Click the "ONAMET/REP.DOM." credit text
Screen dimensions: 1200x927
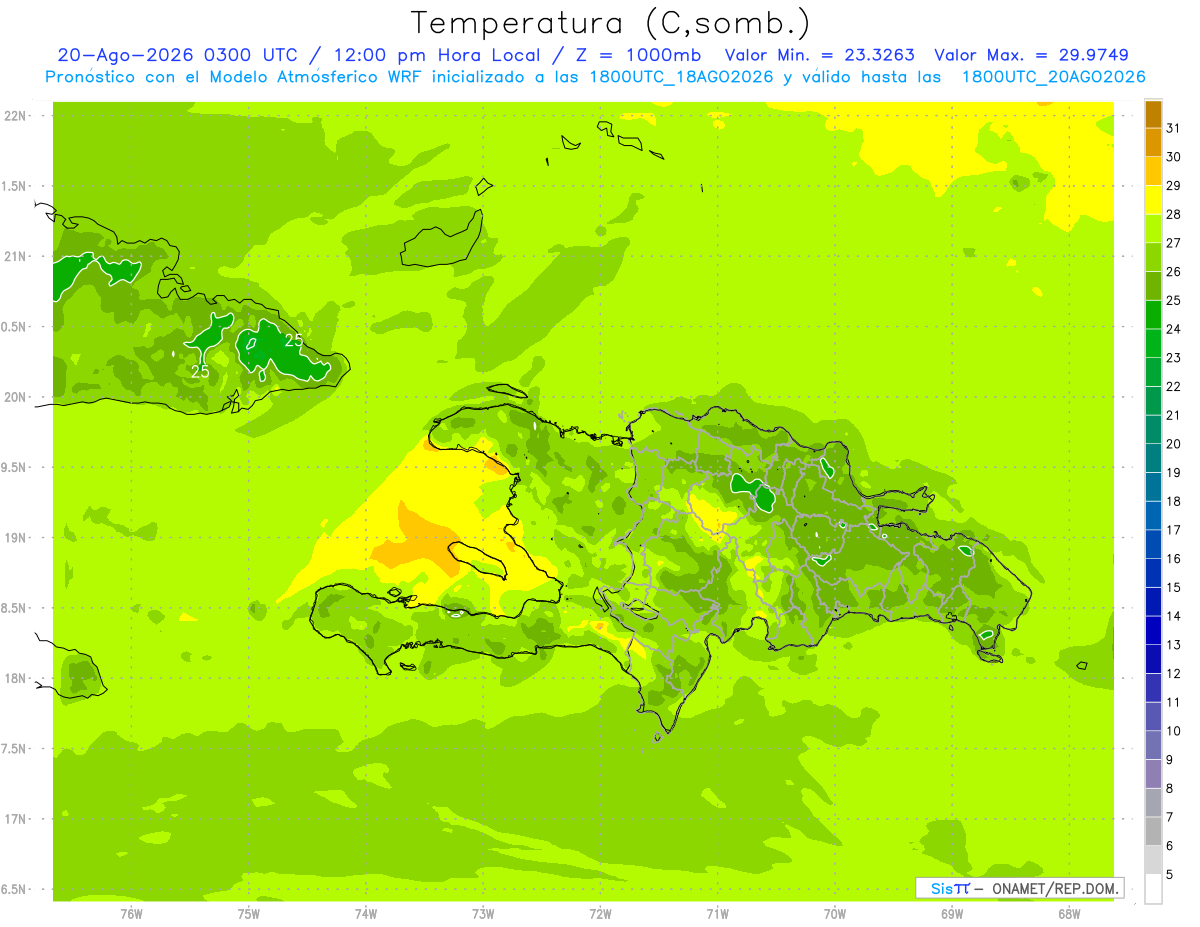tap(1055, 888)
